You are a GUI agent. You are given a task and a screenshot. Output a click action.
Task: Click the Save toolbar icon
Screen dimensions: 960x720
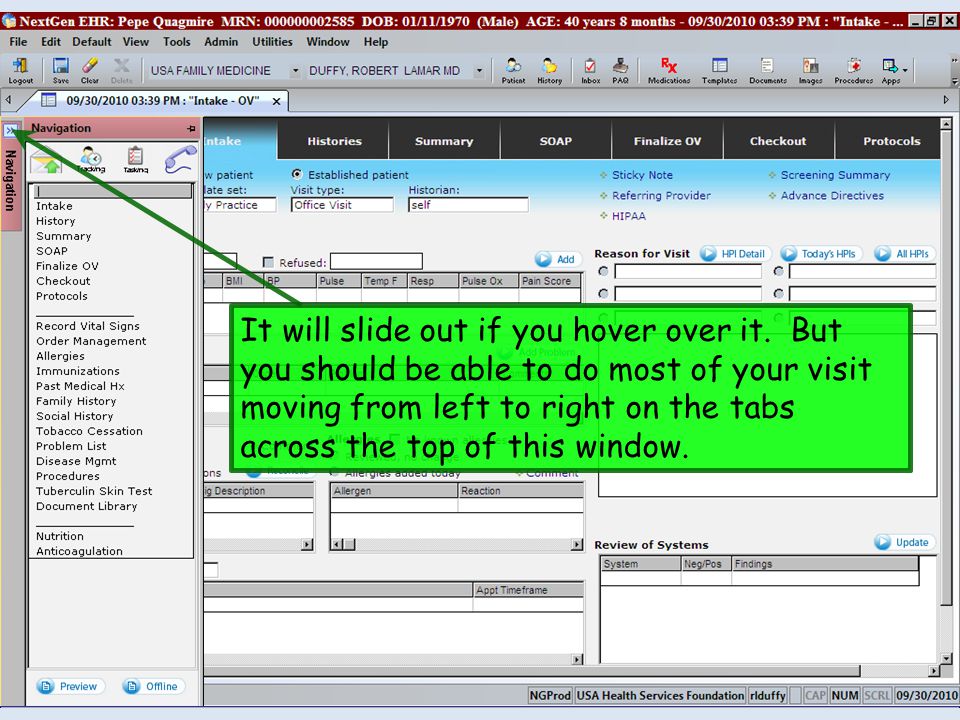tap(61, 71)
